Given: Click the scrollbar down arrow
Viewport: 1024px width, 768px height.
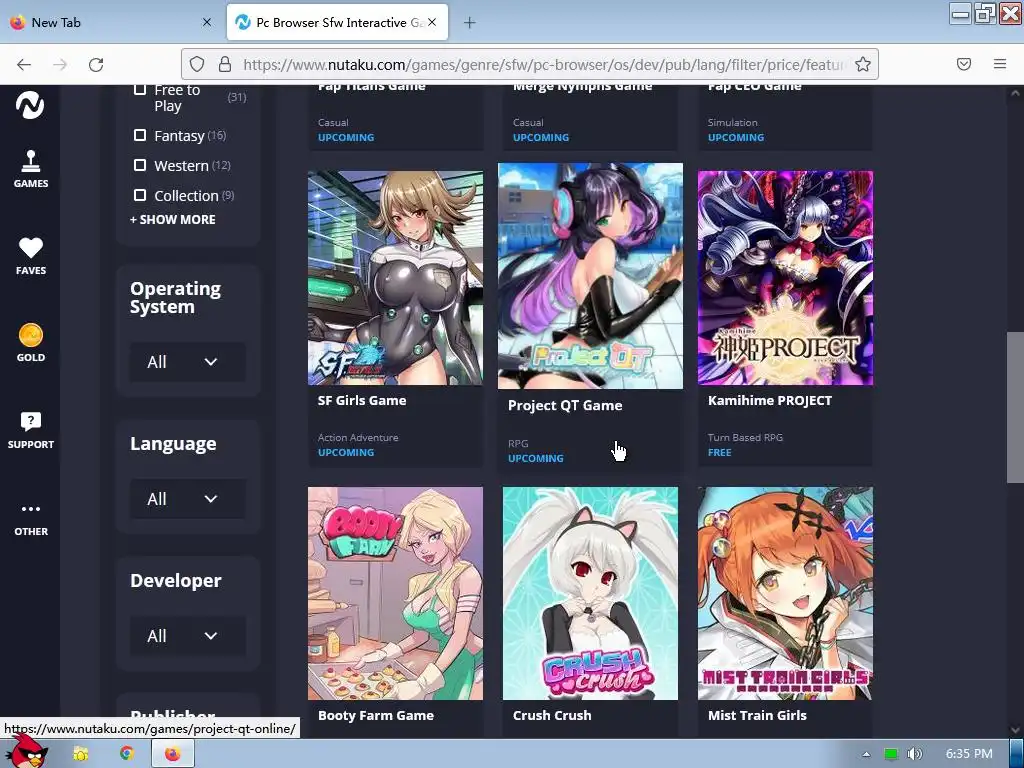Looking at the screenshot, I should click(x=1015, y=730).
